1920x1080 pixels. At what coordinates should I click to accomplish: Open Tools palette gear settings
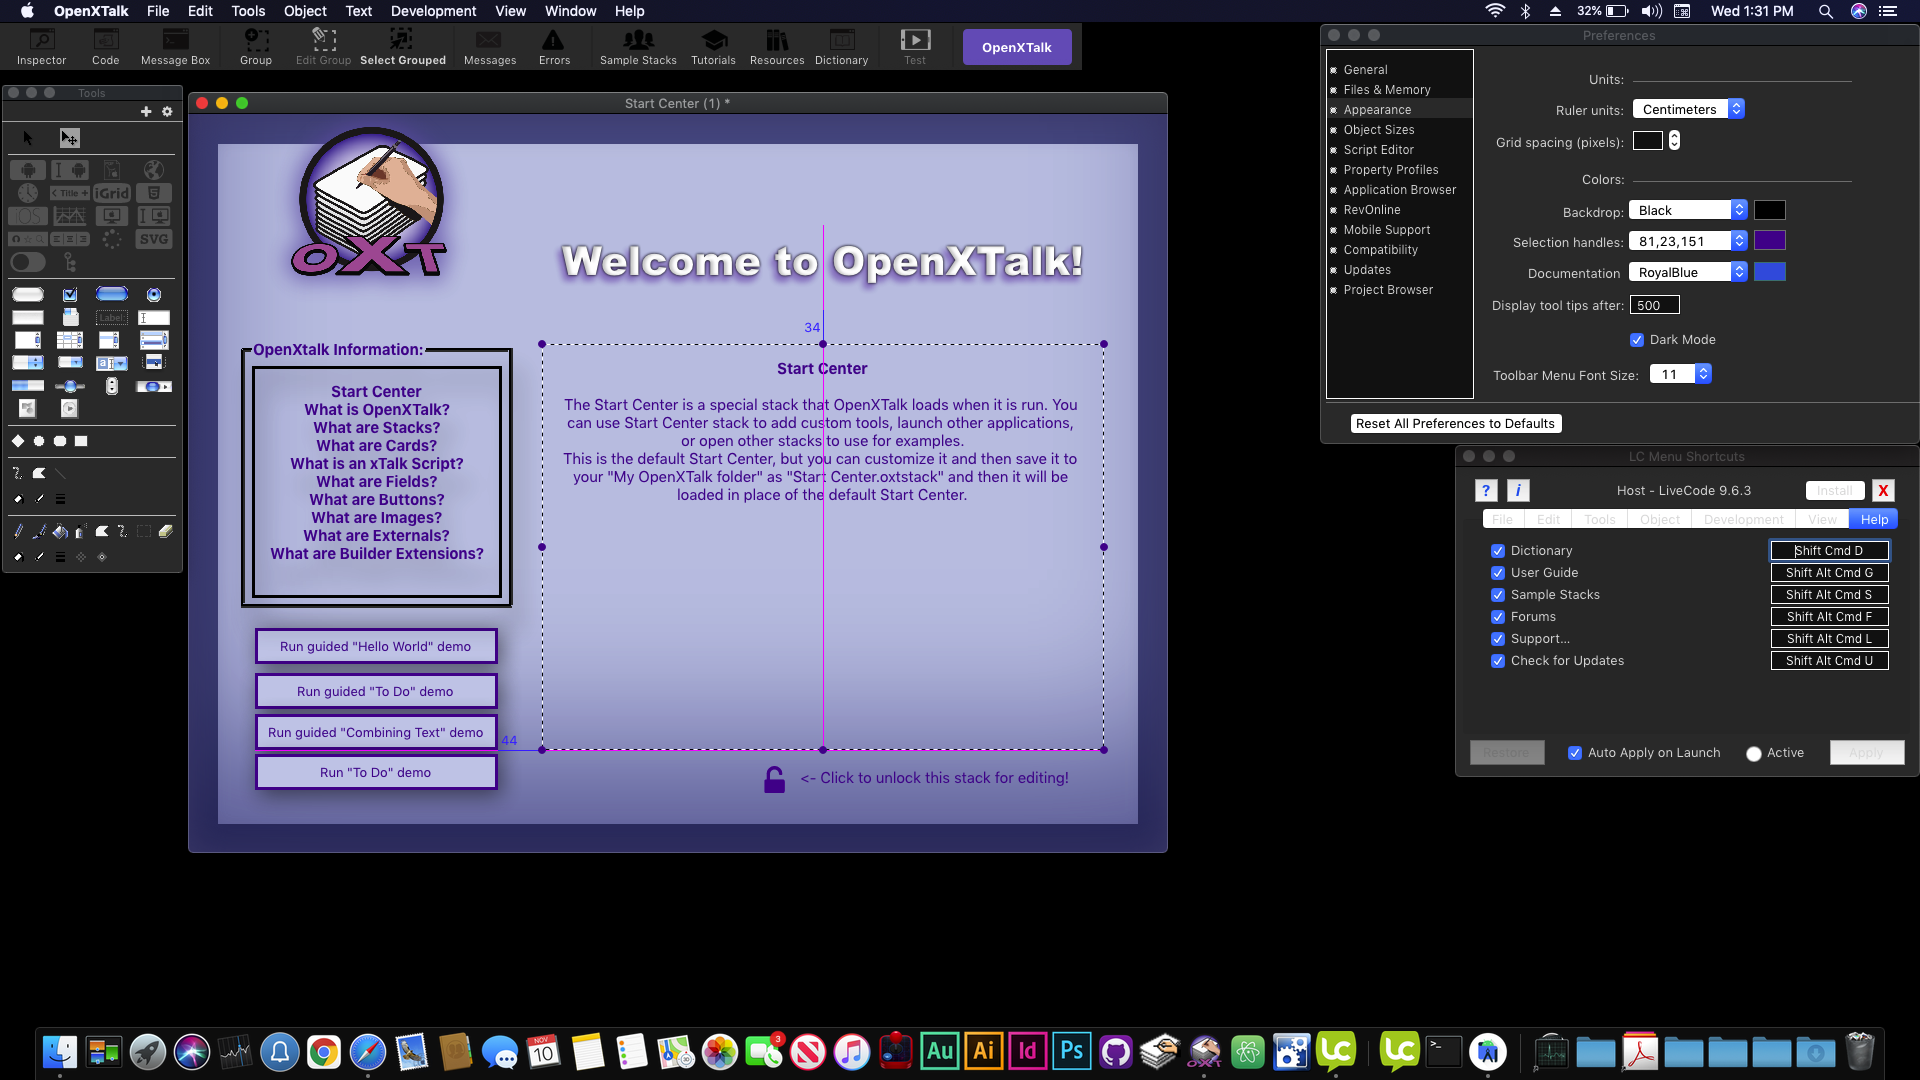[167, 112]
